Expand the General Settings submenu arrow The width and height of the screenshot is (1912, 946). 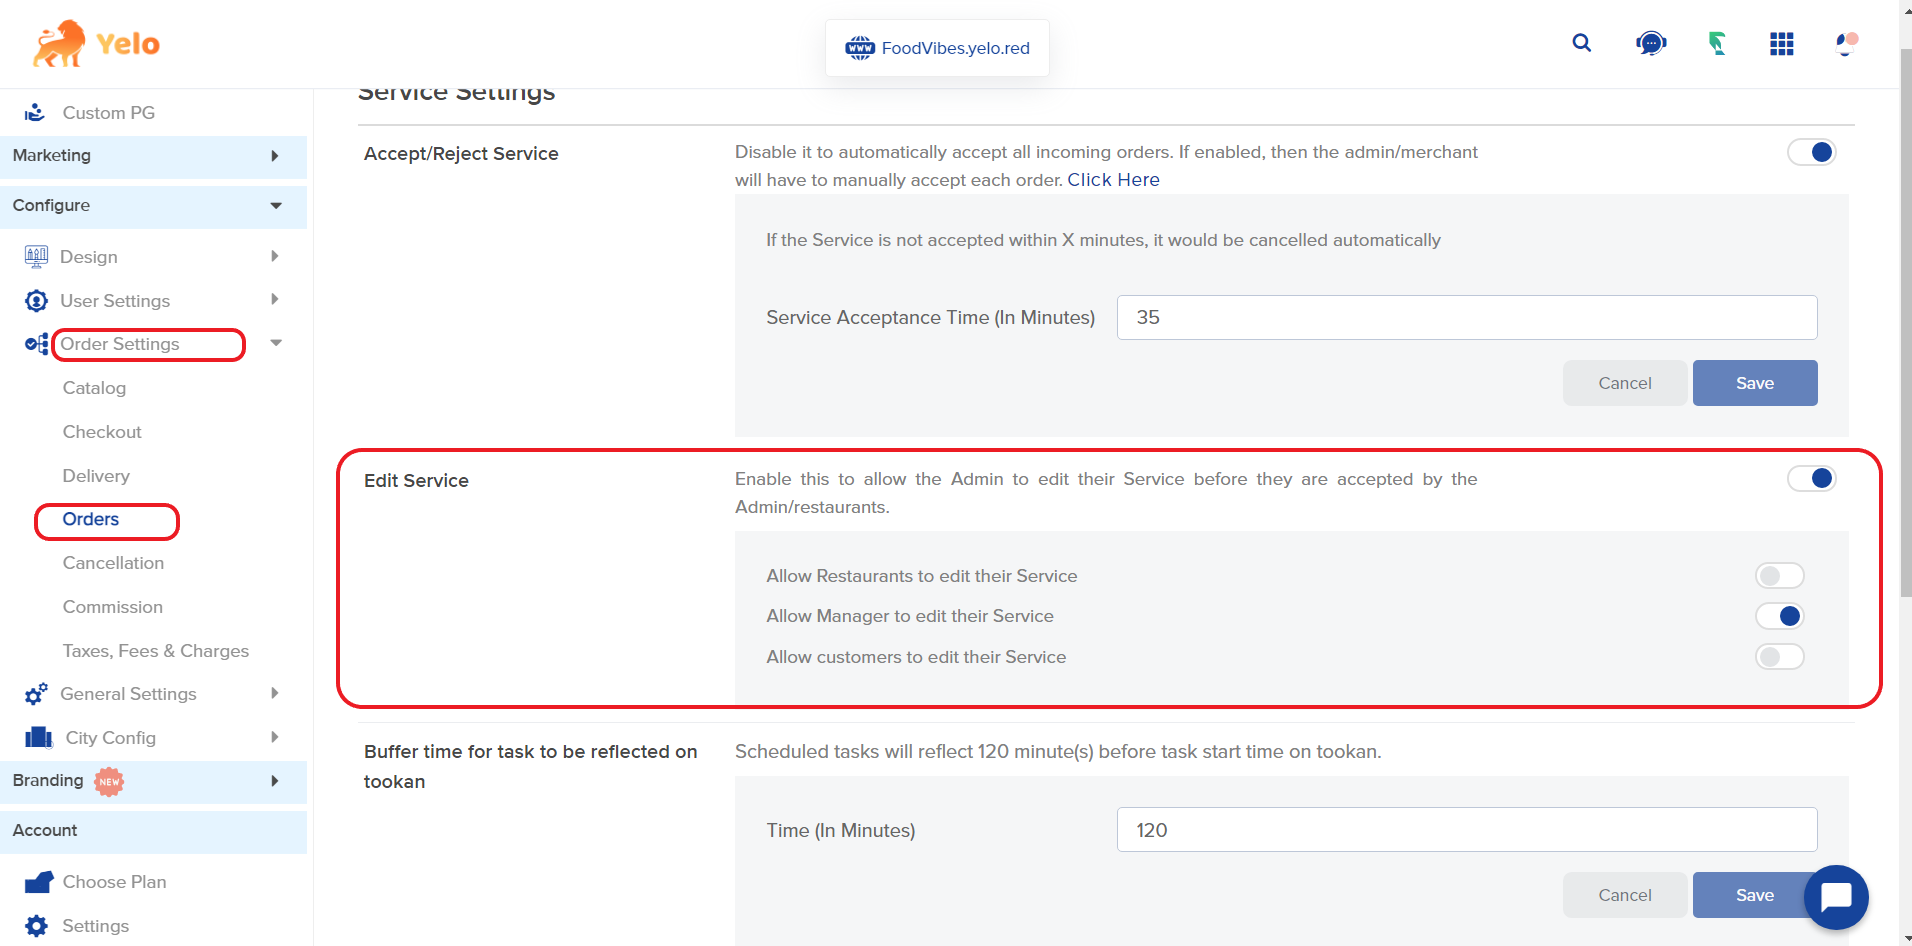click(x=274, y=693)
